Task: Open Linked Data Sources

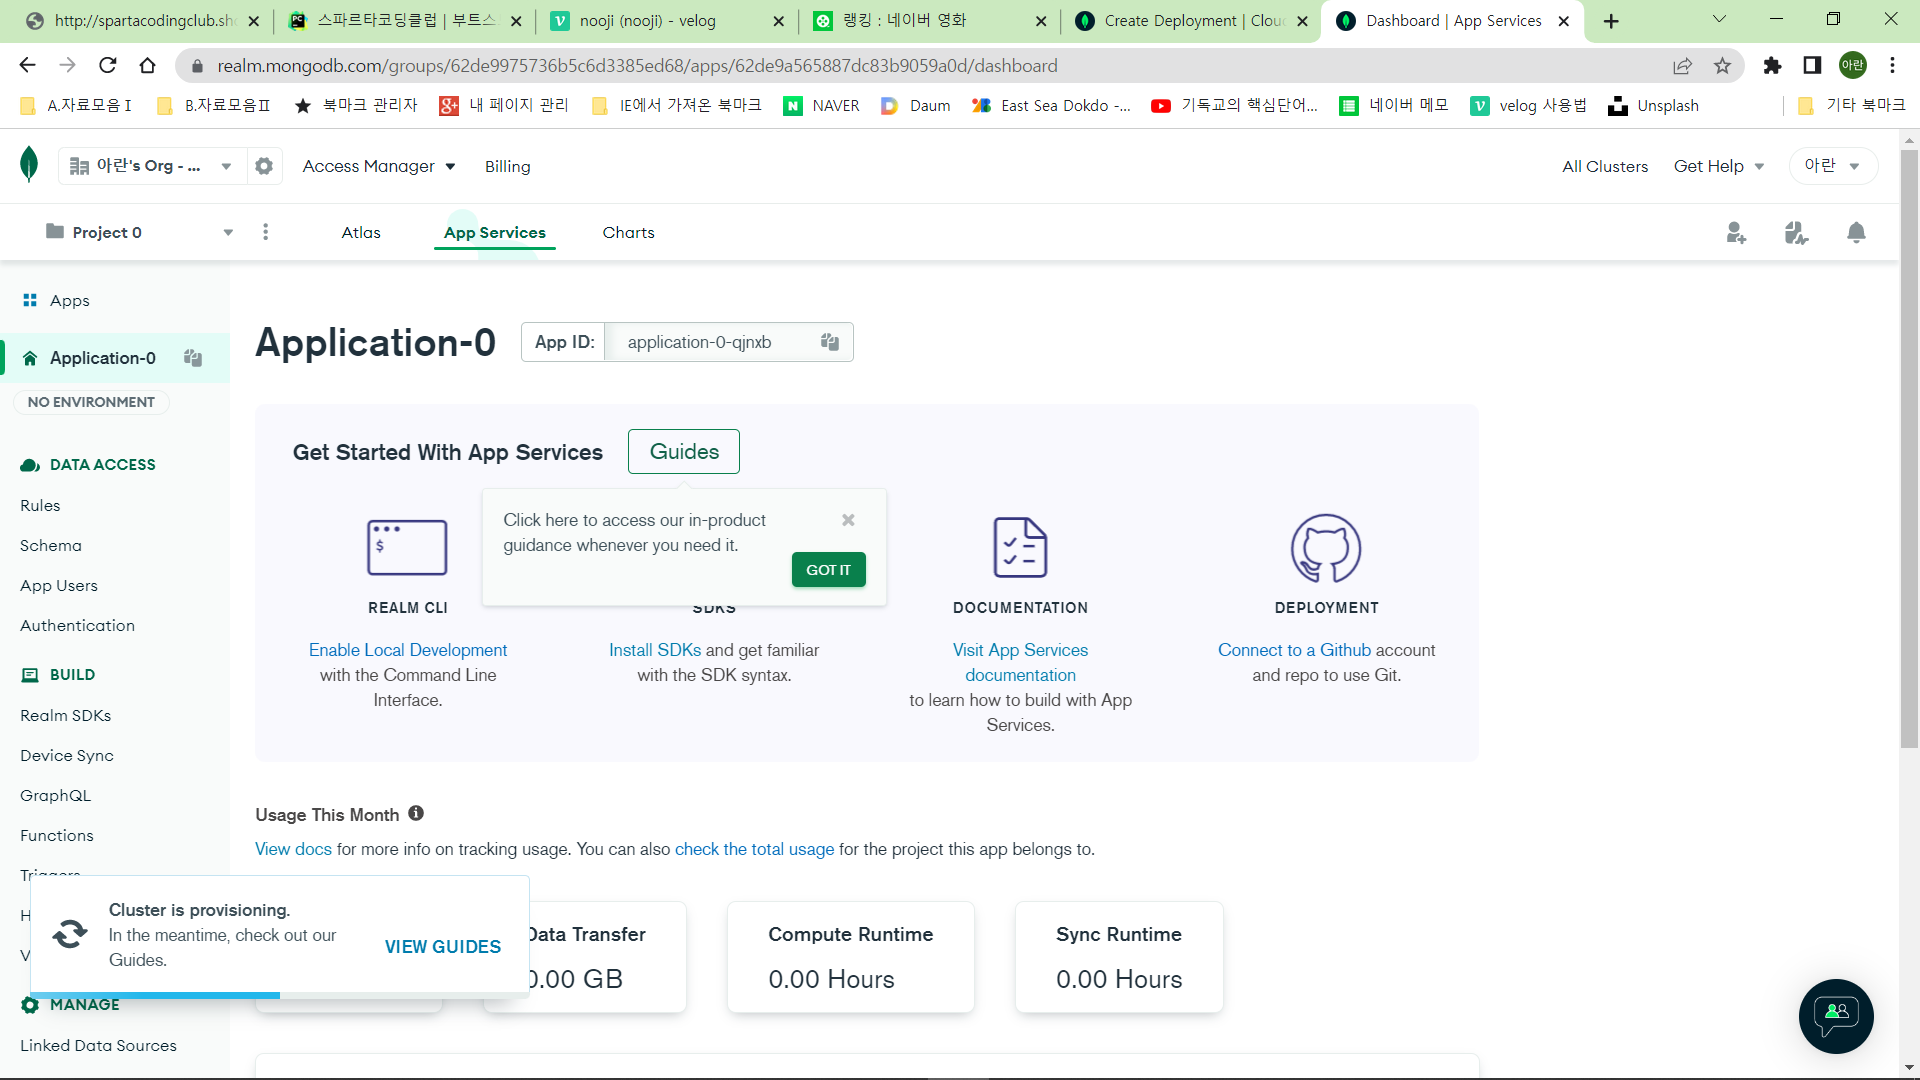Action: pyautogui.click(x=98, y=1046)
